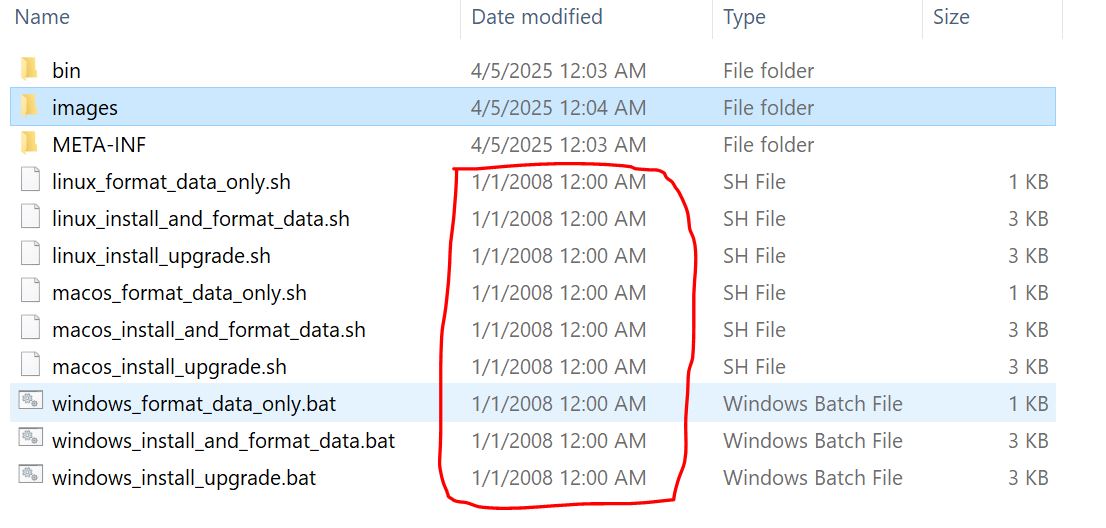Image resolution: width=1106 pixels, height=528 pixels.
Task: Click the linux_format_data_only.sh file icon
Action: (x=31, y=181)
